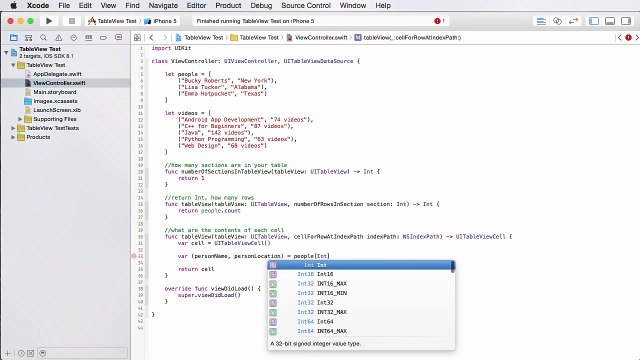Switch to Standard editor
The image size is (640, 360).
pyautogui.click(x=541, y=21)
